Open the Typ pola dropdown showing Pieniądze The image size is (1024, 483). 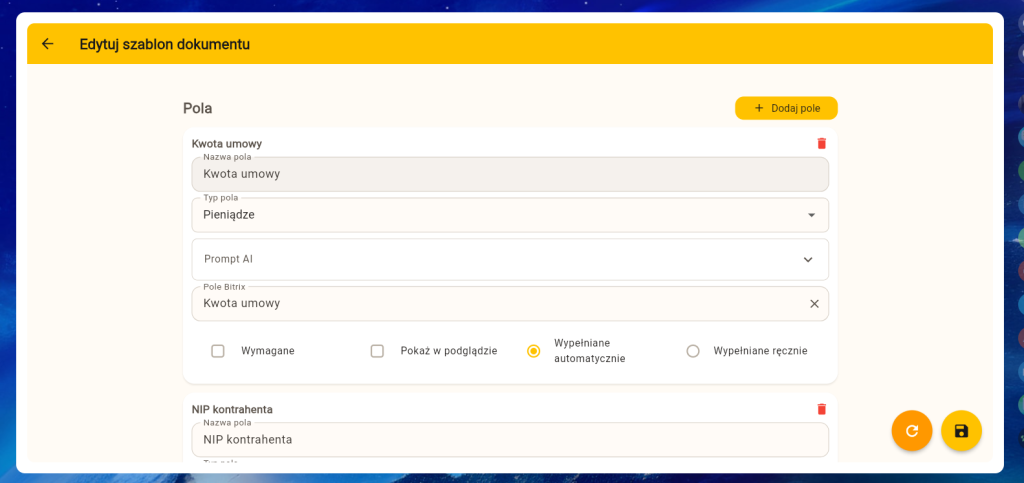point(509,215)
